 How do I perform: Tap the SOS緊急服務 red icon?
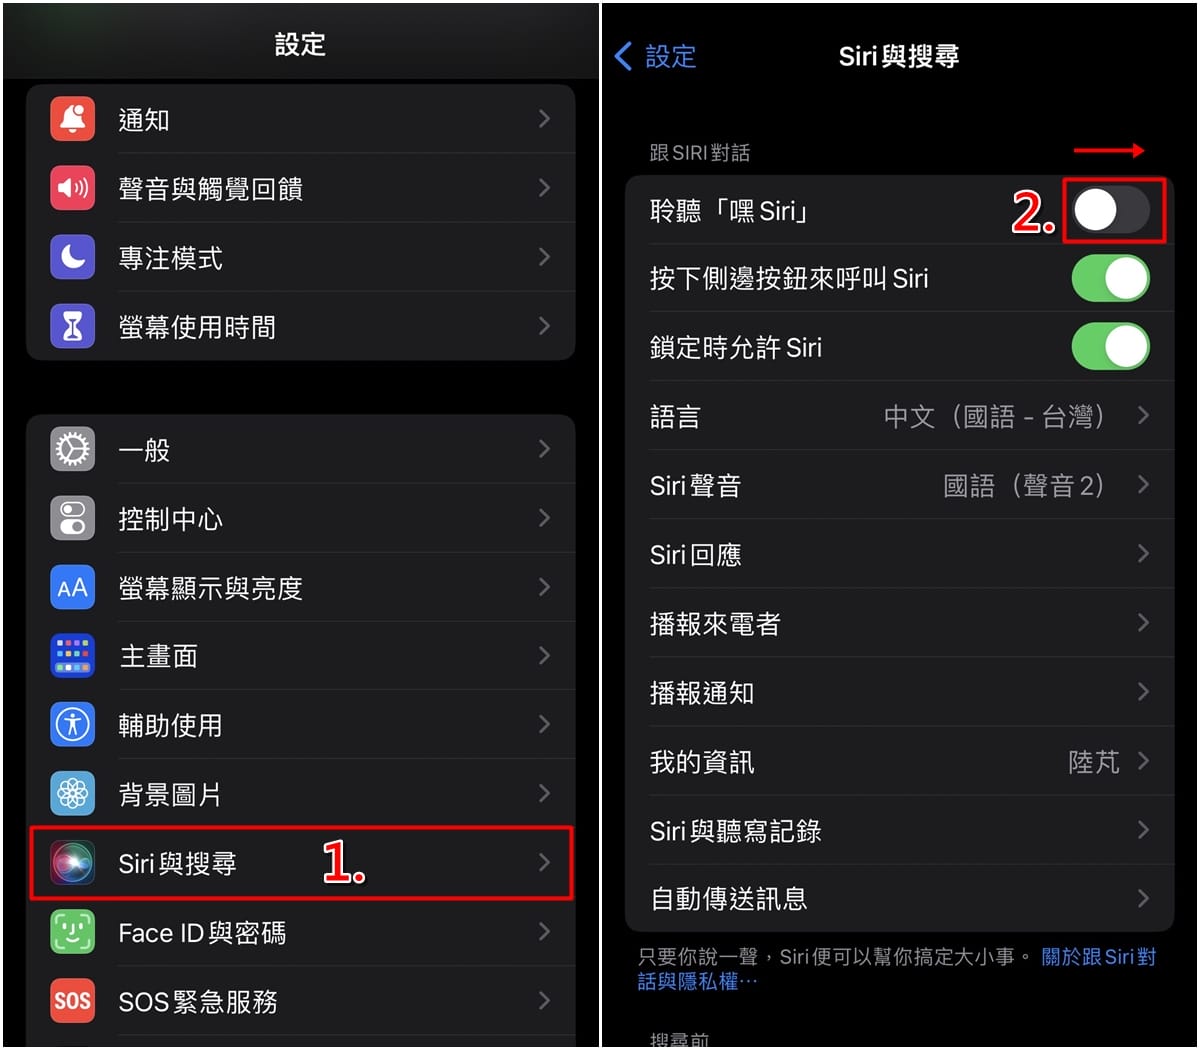pyautogui.click(x=72, y=1001)
